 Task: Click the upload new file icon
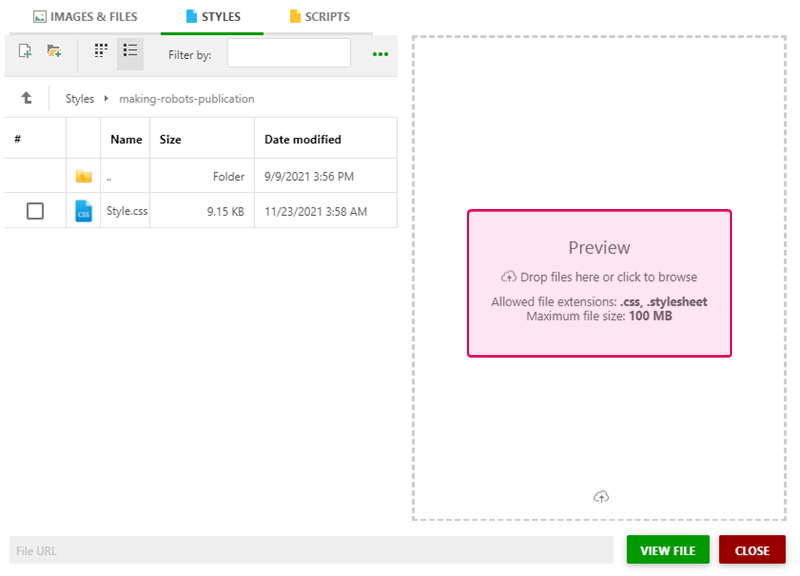(x=24, y=51)
